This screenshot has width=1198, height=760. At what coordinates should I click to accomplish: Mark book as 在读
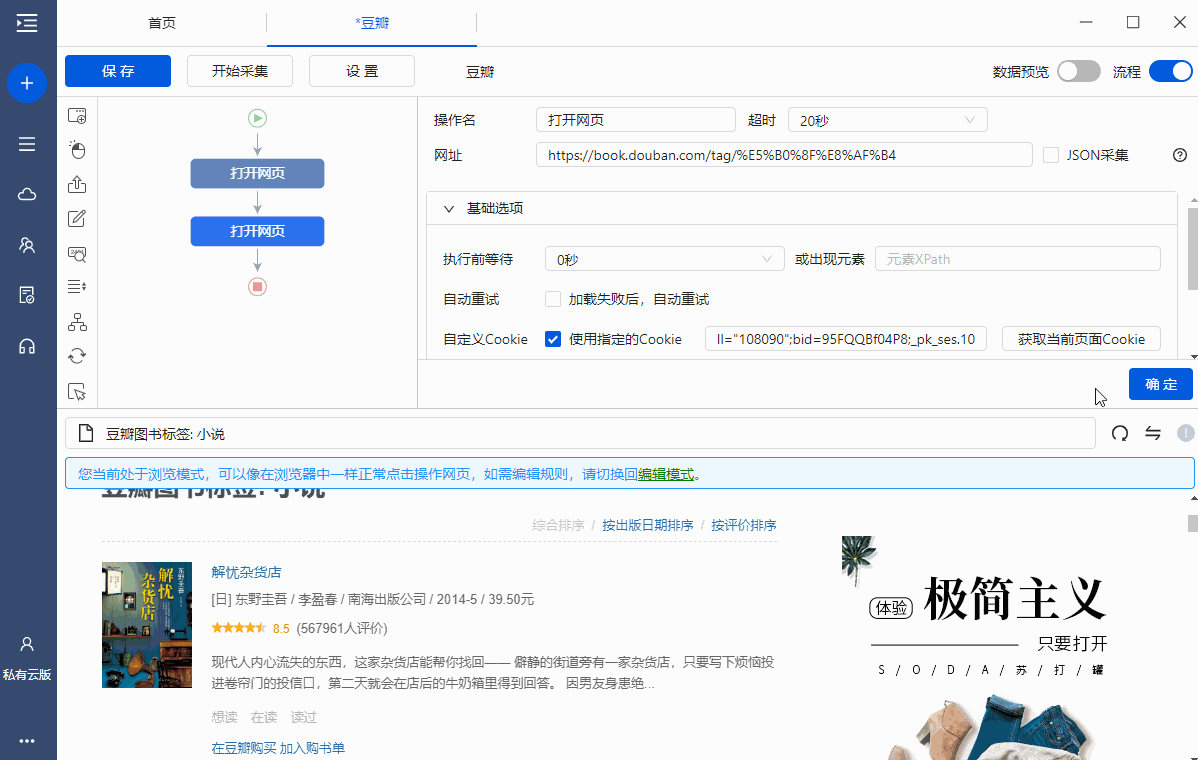click(x=264, y=717)
